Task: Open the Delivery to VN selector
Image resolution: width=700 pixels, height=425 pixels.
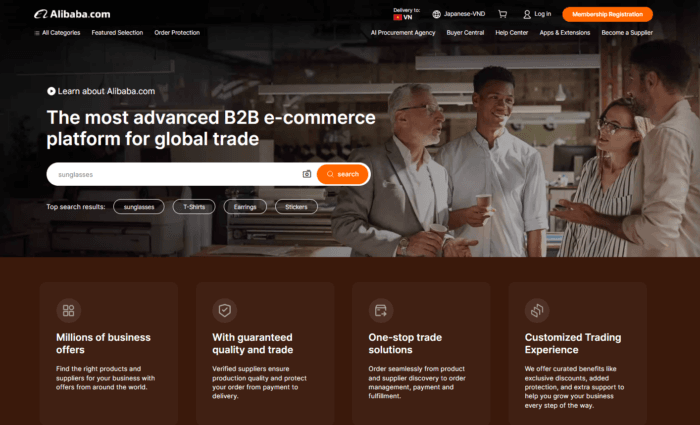Action: click(x=405, y=14)
